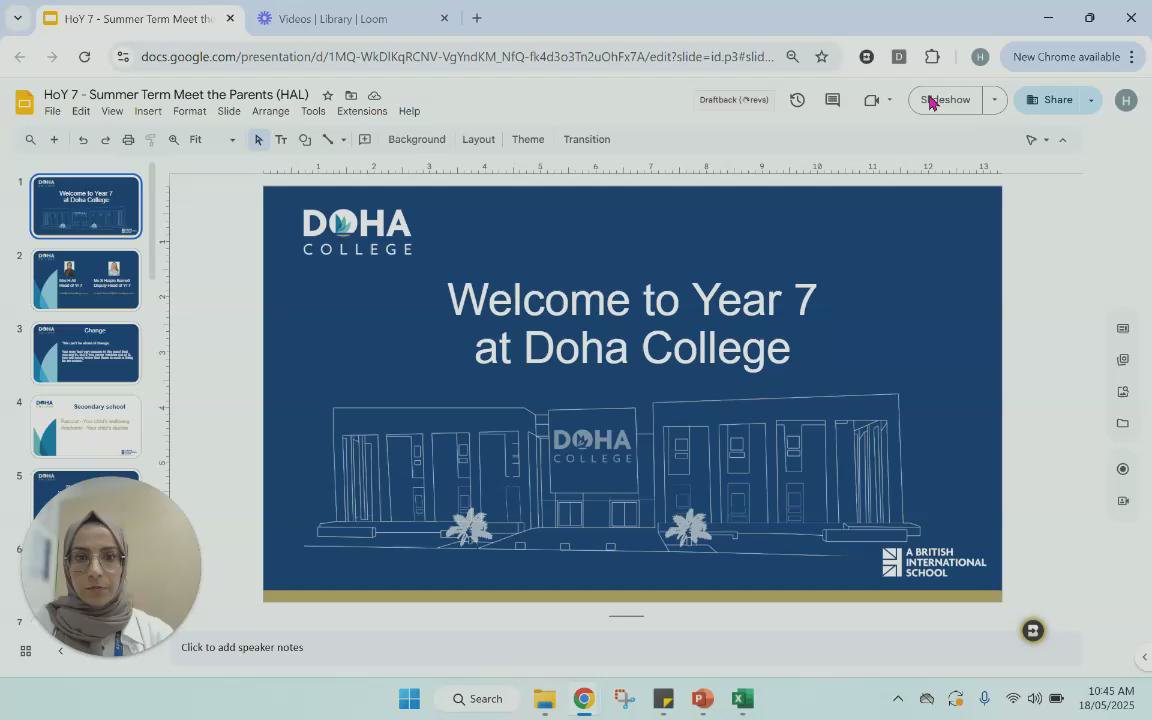Open version history clock icon
This screenshot has height=720, width=1152.
coord(797,100)
